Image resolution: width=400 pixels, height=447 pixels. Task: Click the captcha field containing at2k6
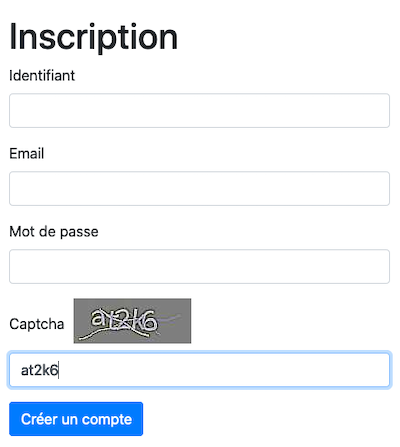click(199, 370)
